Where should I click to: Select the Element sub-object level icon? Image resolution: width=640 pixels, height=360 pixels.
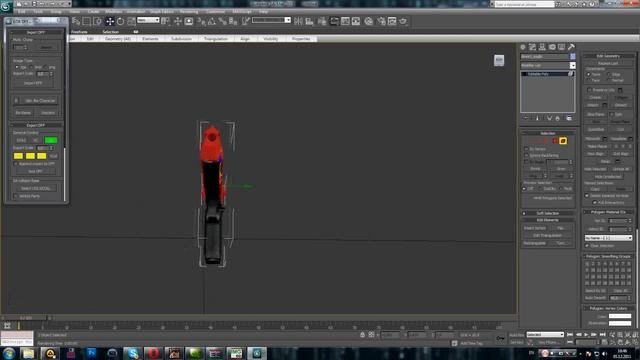click(563, 141)
